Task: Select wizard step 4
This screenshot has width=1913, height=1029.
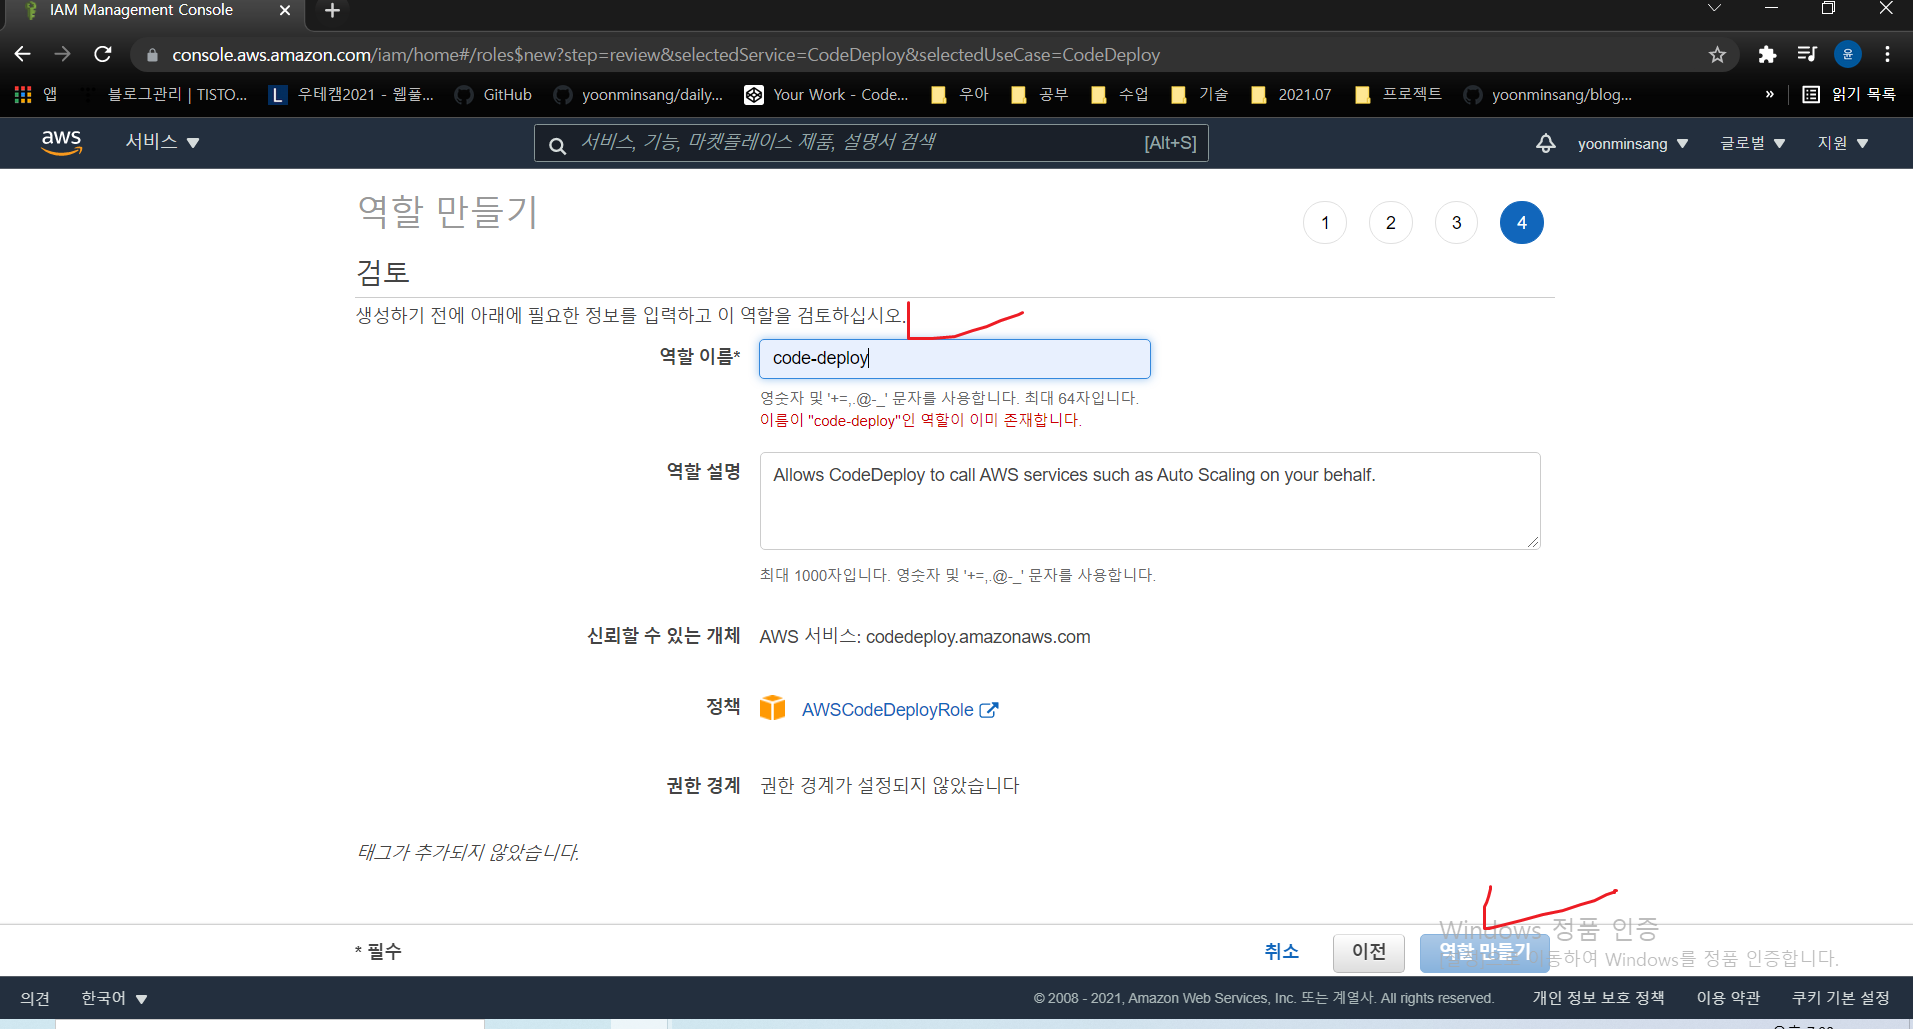Action: click(x=1521, y=223)
